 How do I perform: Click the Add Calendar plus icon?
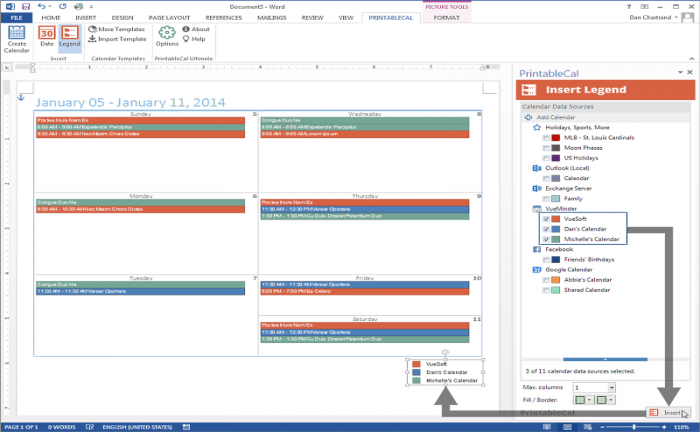pyautogui.click(x=529, y=117)
